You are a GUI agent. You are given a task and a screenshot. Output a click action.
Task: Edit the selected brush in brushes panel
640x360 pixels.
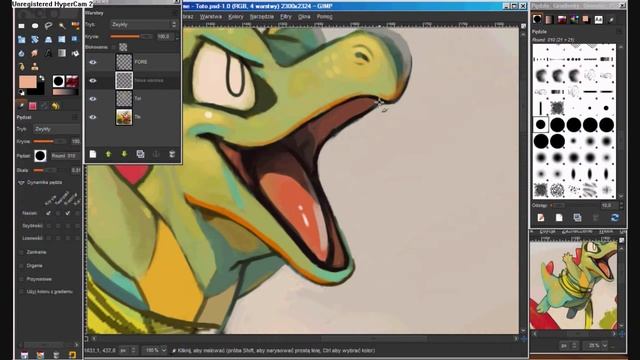pyautogui.click(x=541, y=218)
